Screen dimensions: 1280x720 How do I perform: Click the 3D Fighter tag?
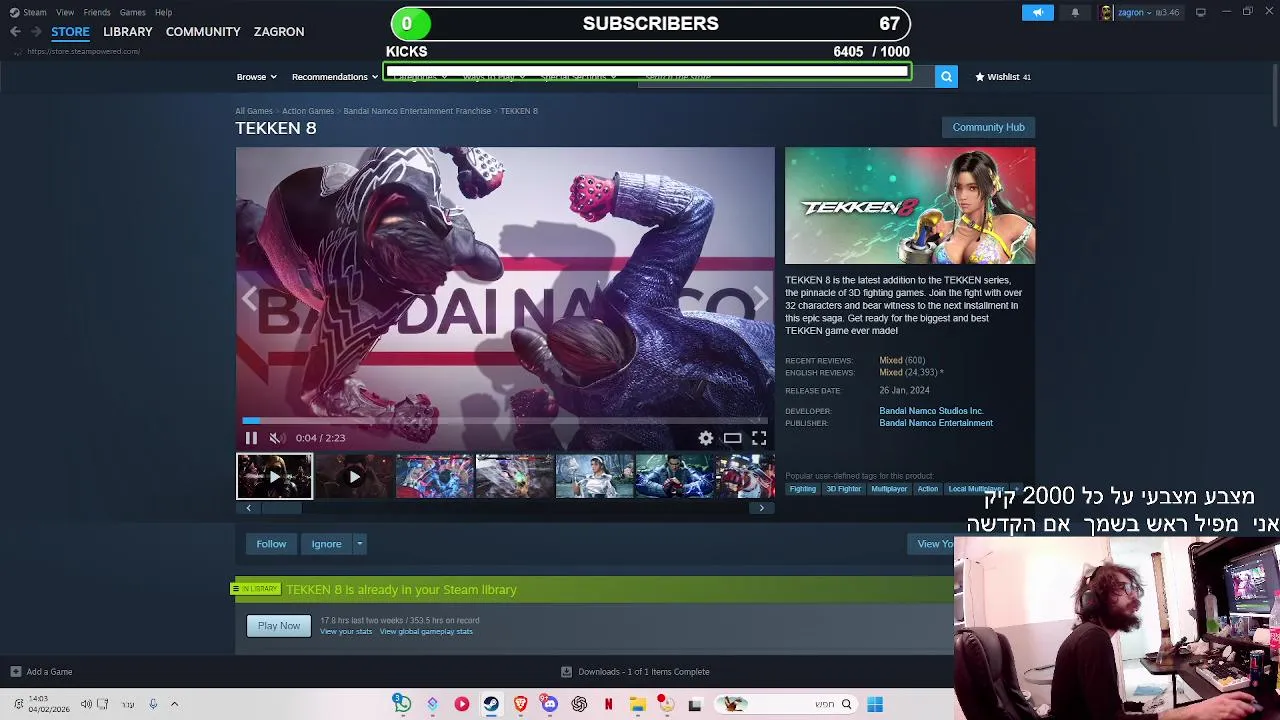coord(843,489)
